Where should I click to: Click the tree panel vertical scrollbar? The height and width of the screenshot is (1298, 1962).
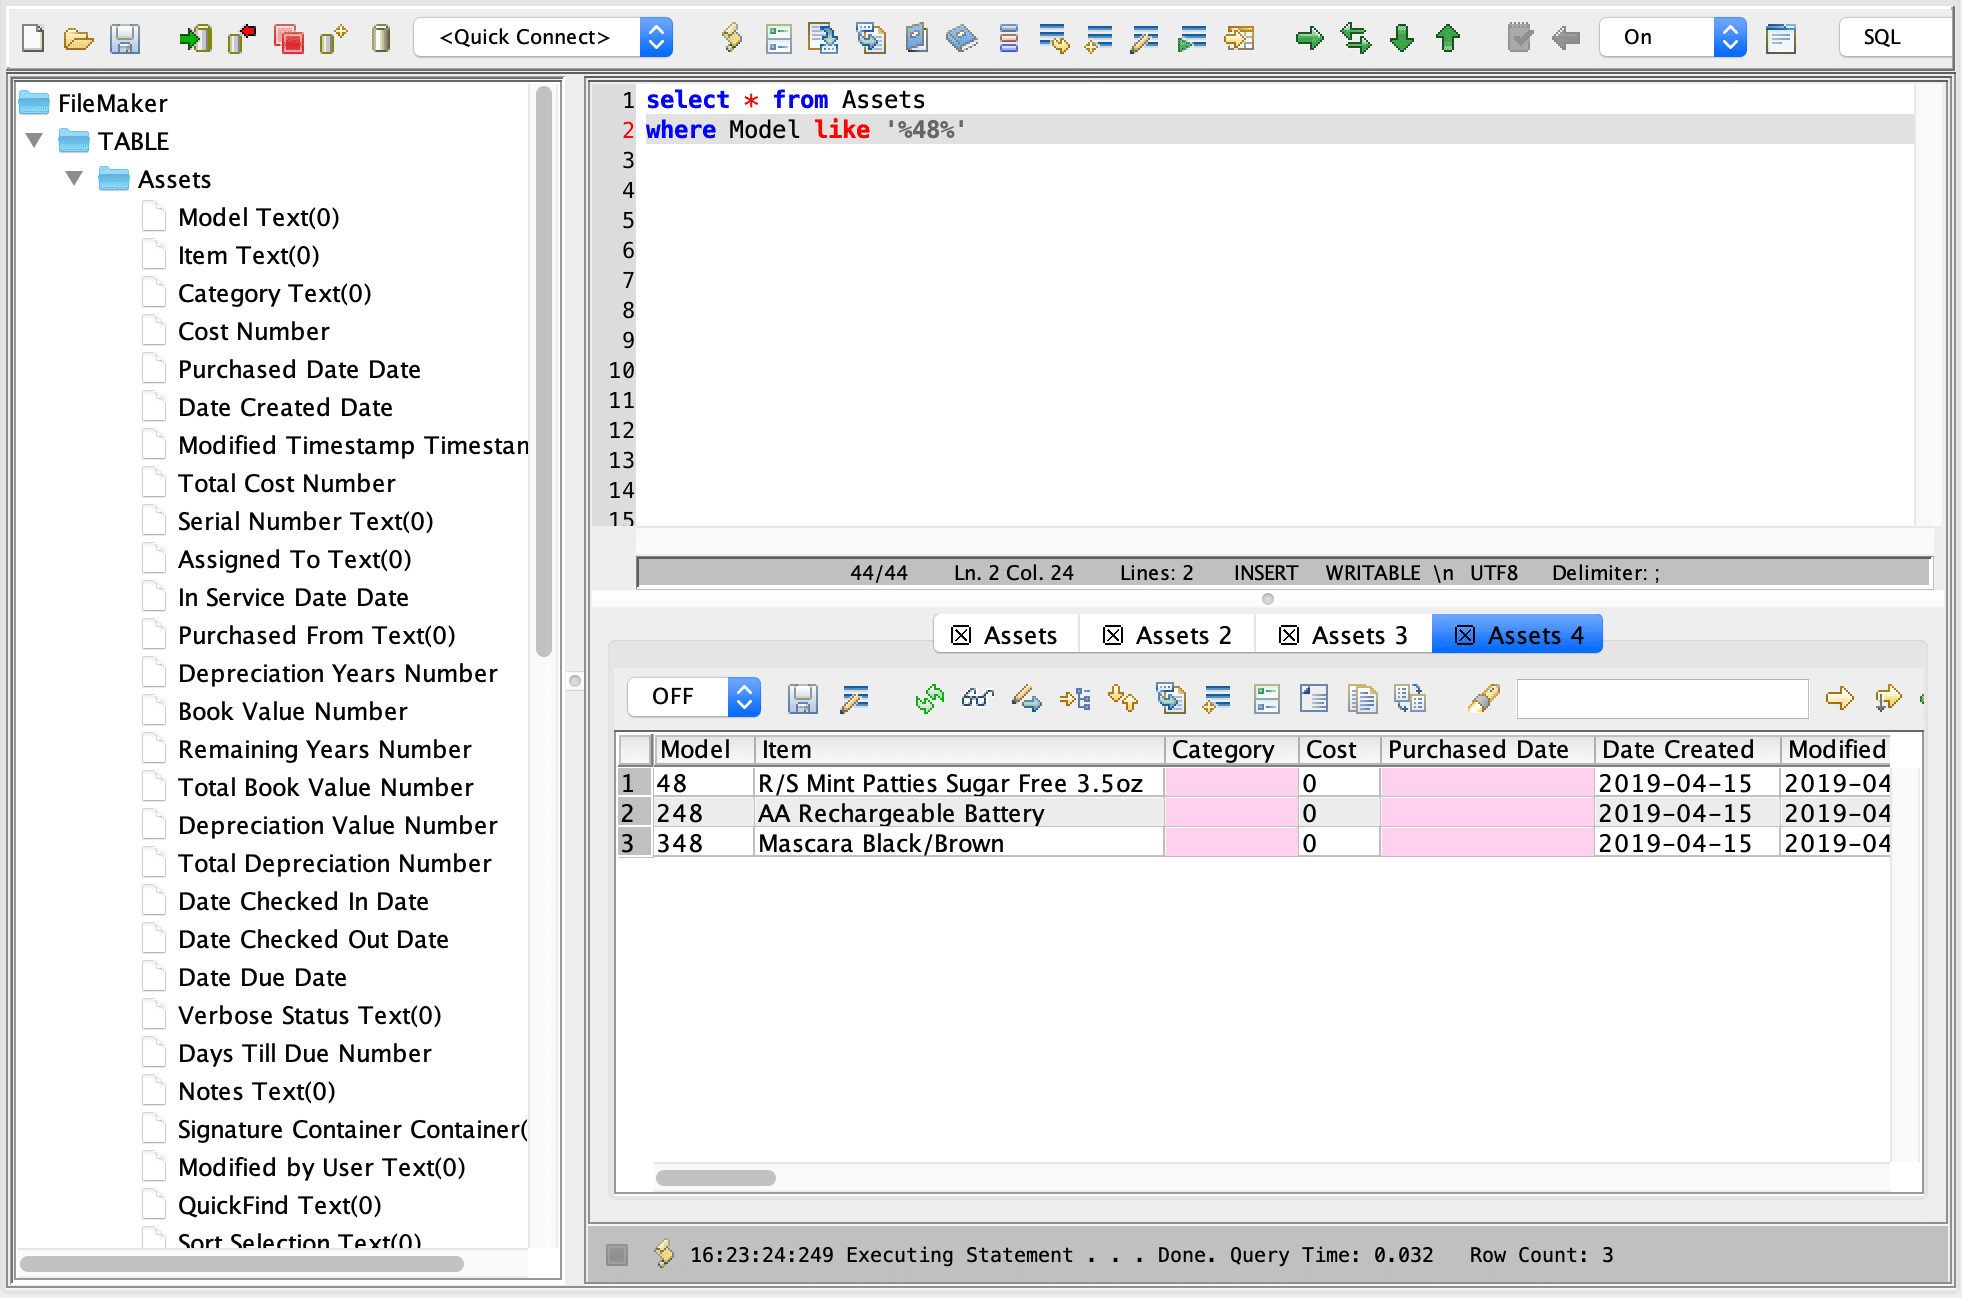point(544,370)
